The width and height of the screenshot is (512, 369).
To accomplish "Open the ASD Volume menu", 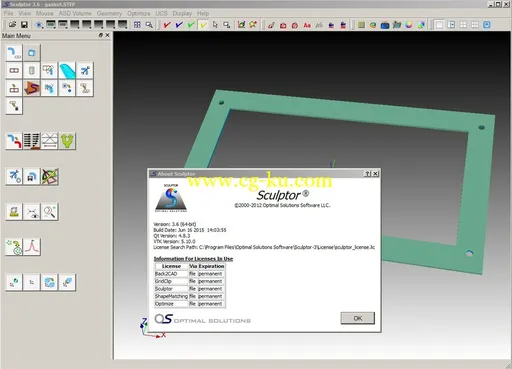I will click(75, 13).
